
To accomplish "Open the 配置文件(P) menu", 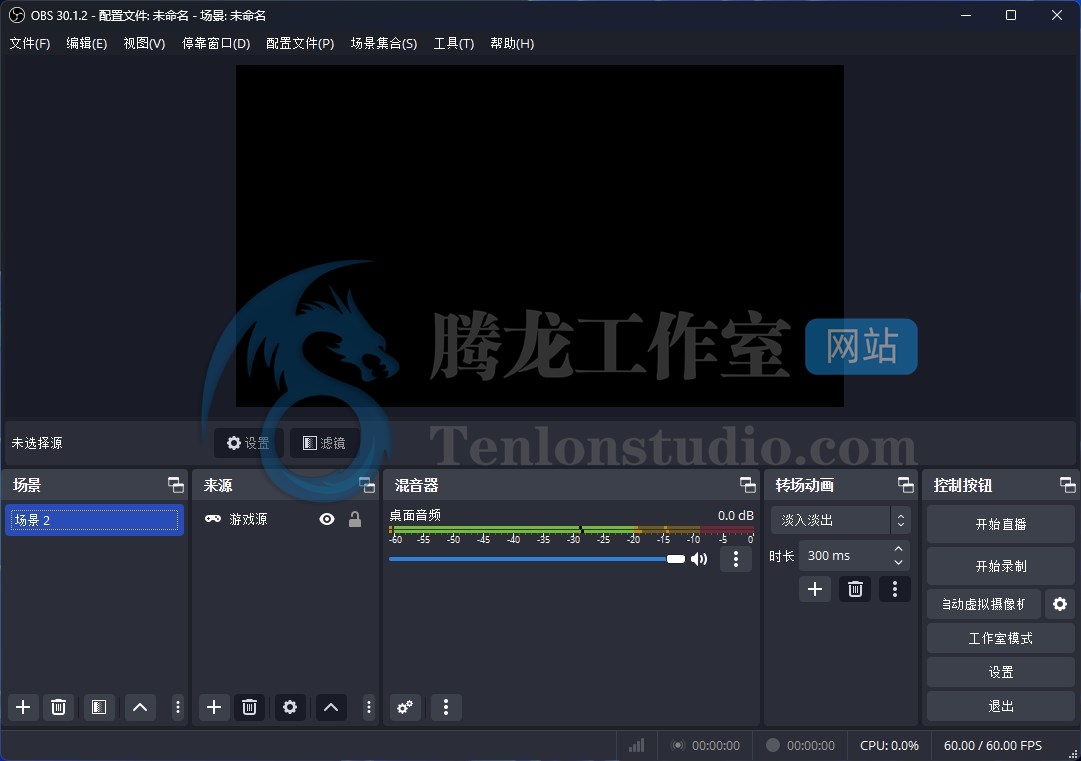I will (300, 43).
